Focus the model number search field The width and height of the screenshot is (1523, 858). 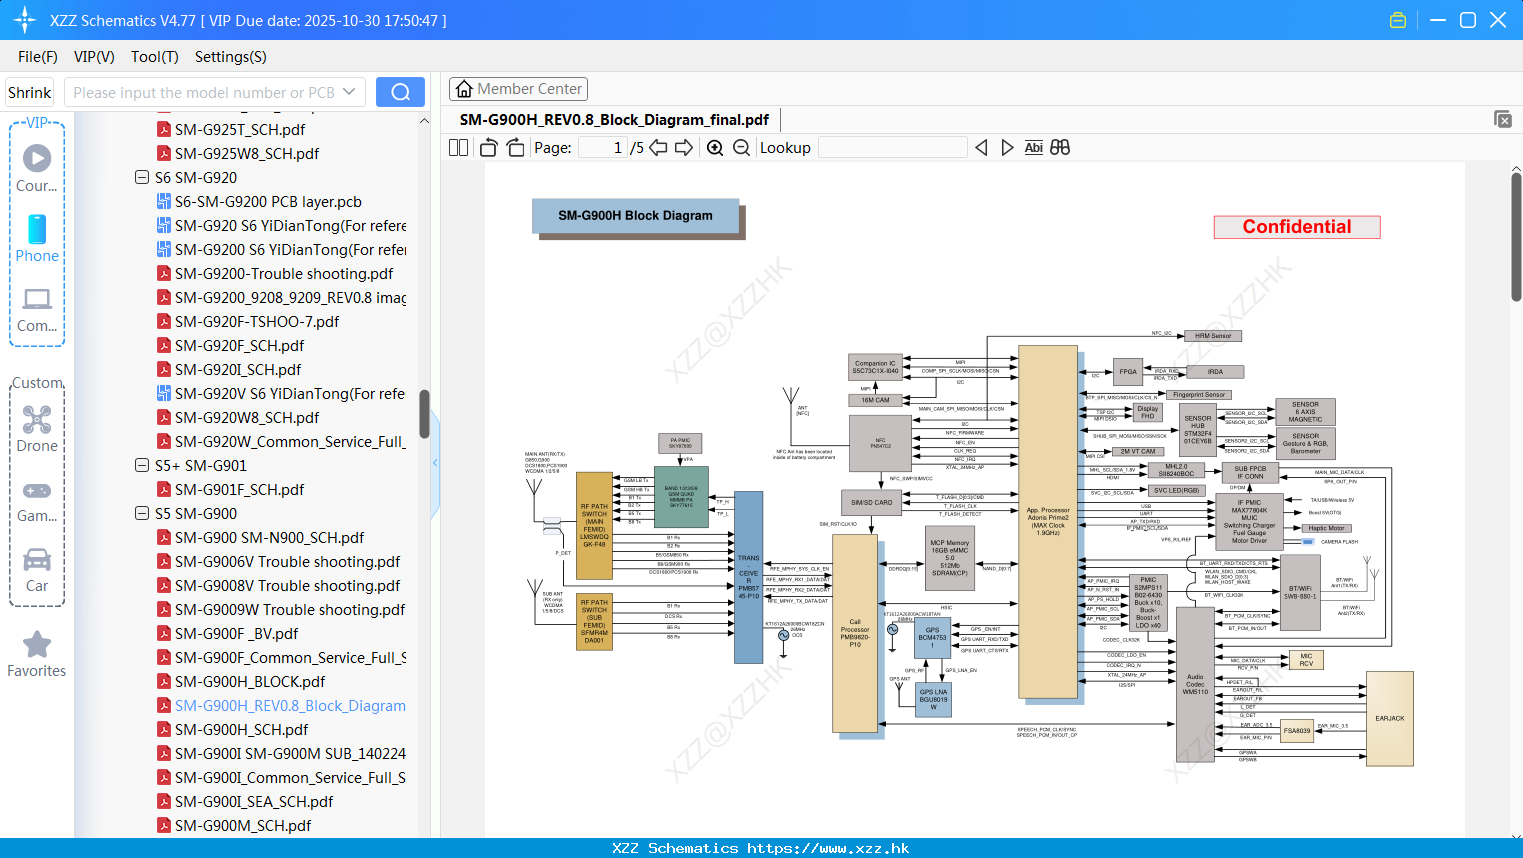point(203,92)
